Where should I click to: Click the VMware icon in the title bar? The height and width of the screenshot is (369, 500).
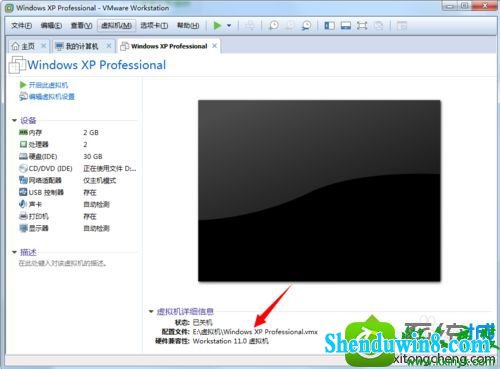pyautogui.click(x=9, y=8)
